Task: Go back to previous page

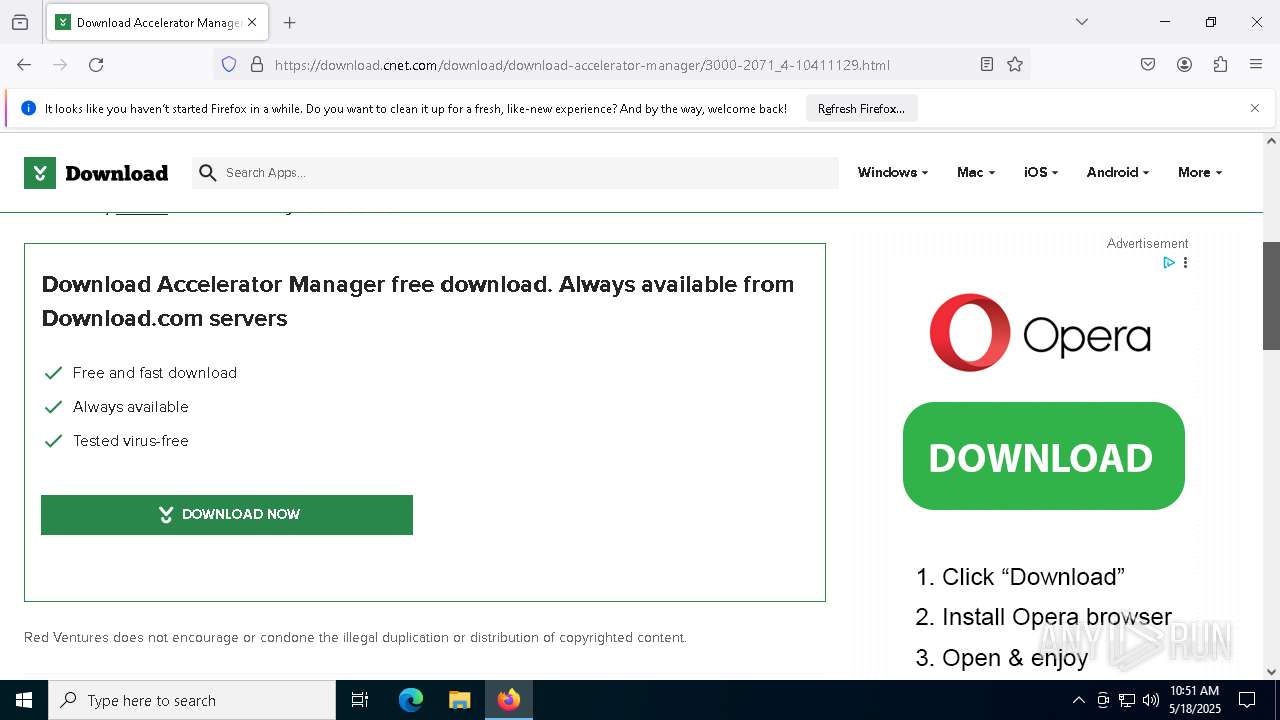Action: click(24, 65)
